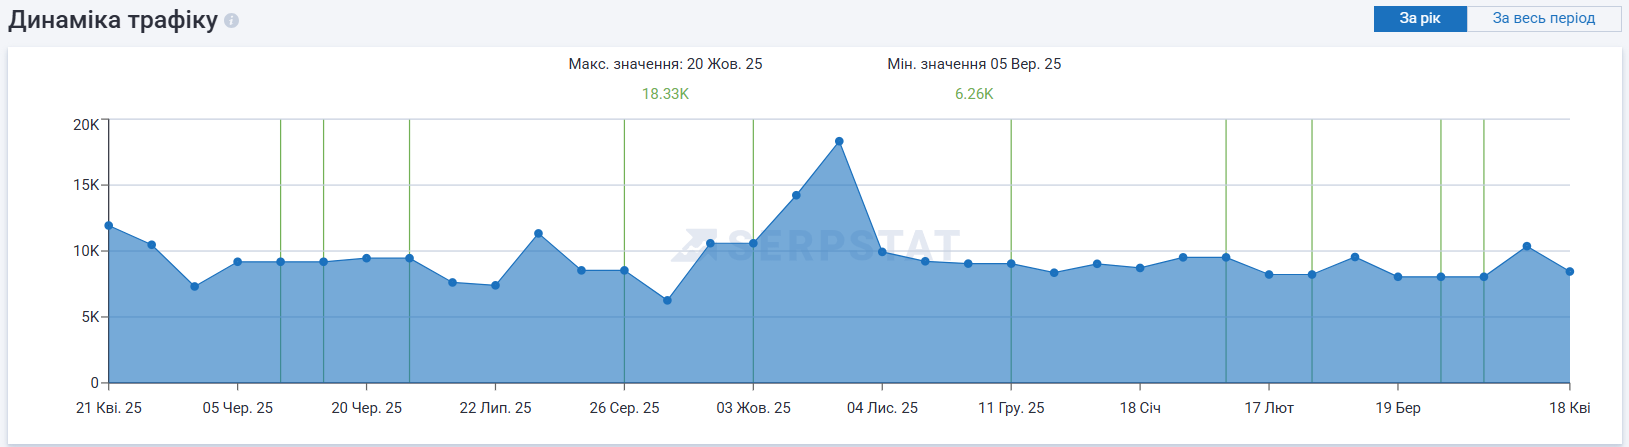Select the data point above 18 Січ
This screenshot has width=1629, height=447.
pos(1140,268)
